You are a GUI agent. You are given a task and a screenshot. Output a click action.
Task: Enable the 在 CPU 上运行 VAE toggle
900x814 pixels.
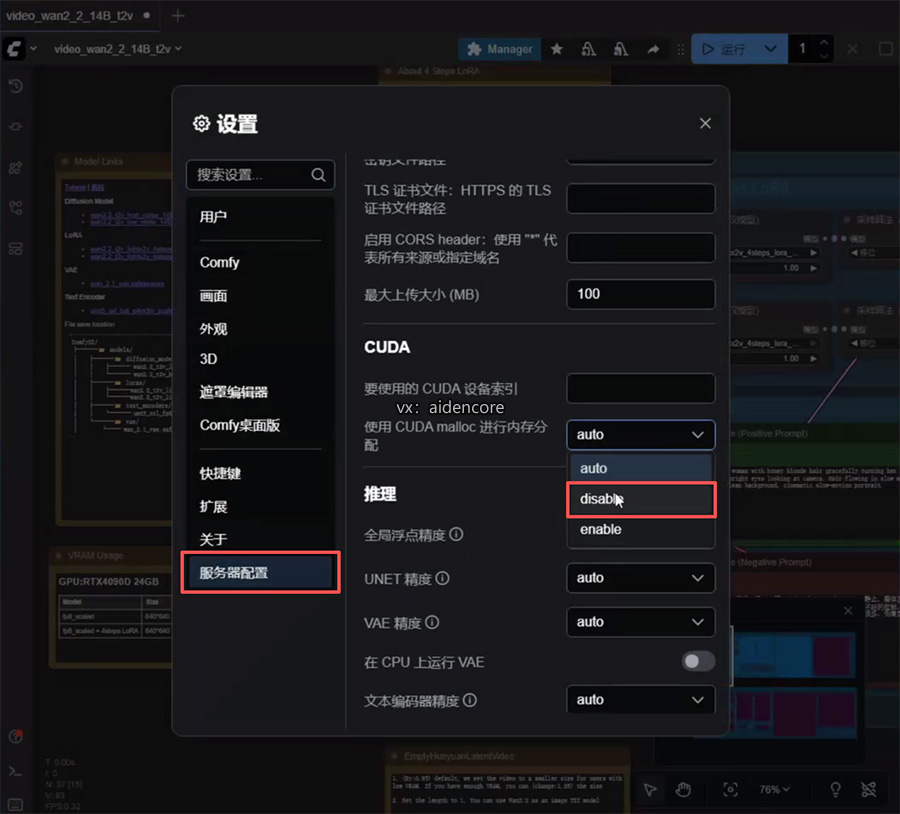[698, 661]
